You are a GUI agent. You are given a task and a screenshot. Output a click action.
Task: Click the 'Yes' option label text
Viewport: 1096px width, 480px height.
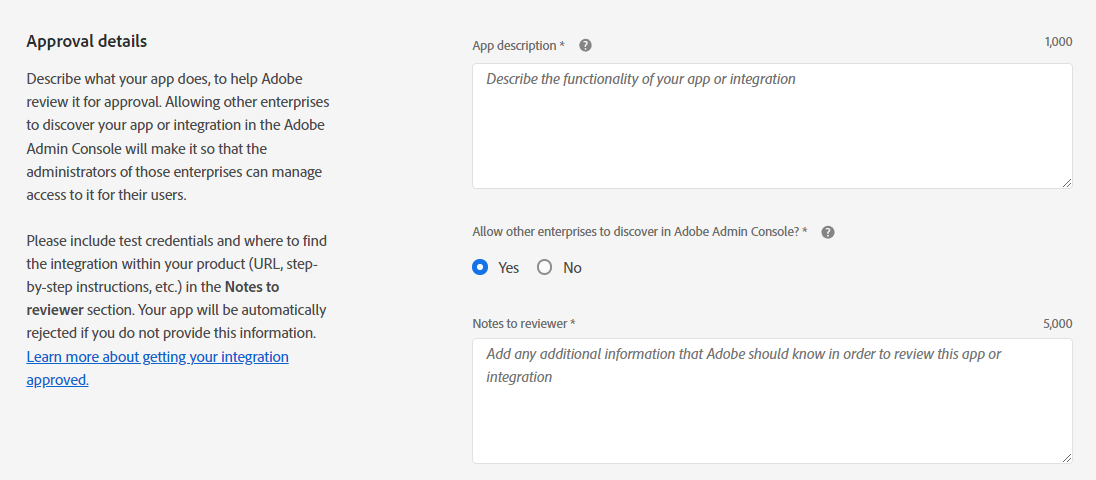508,268
